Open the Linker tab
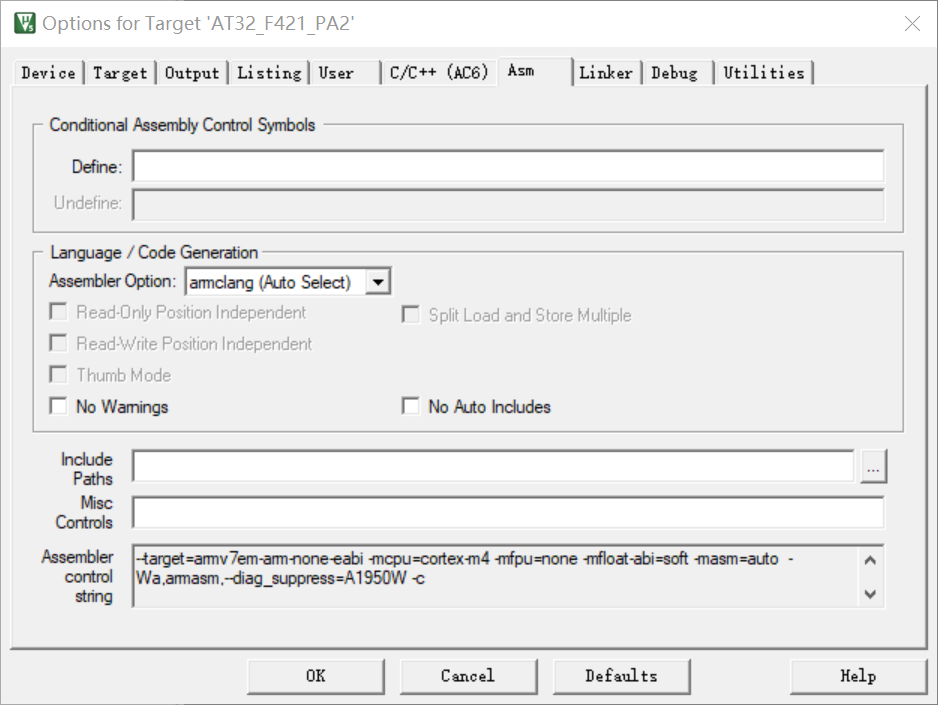 click(606, 73)
